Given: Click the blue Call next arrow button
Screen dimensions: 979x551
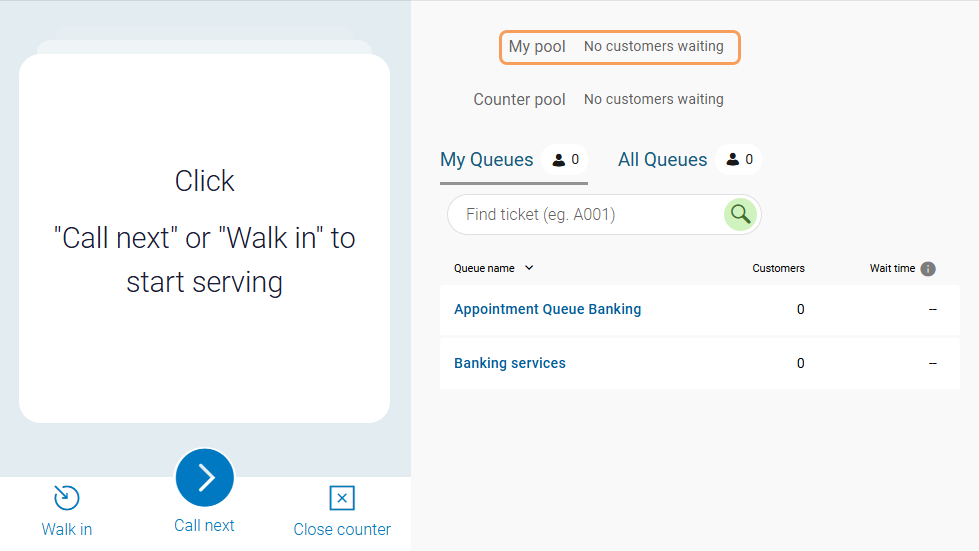Looking at the screenshot, I should [205, 478].
